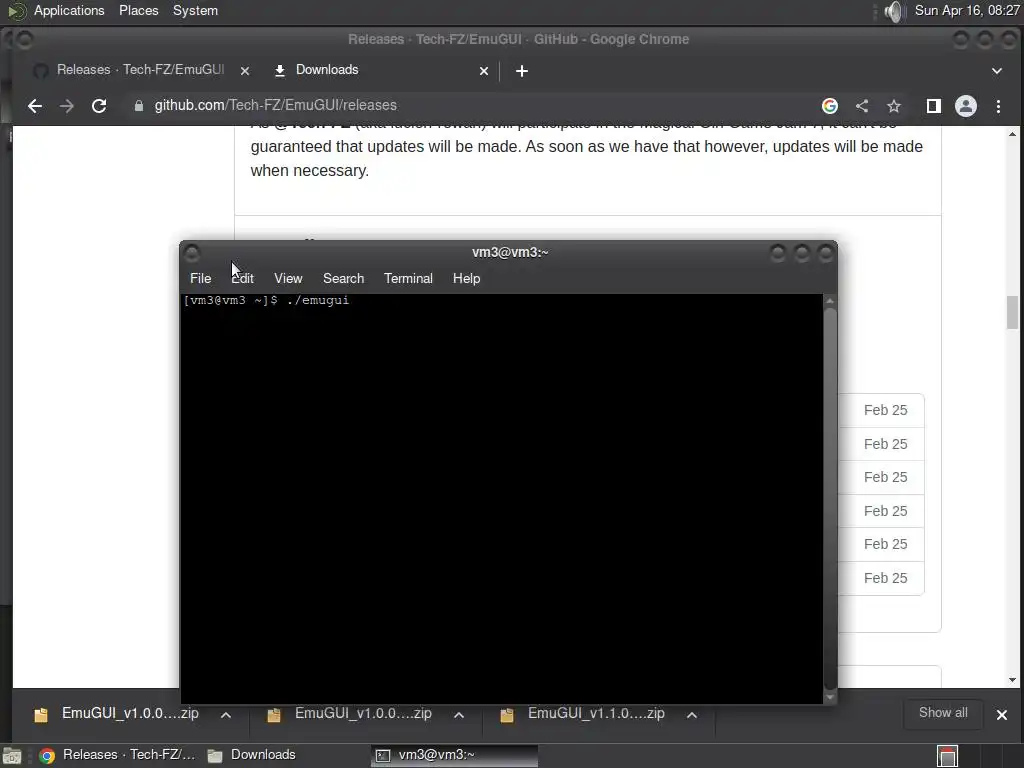Click the date and time clock
Image resolution: width=1024 pixels, height=768 pixels.
(967, 10)
